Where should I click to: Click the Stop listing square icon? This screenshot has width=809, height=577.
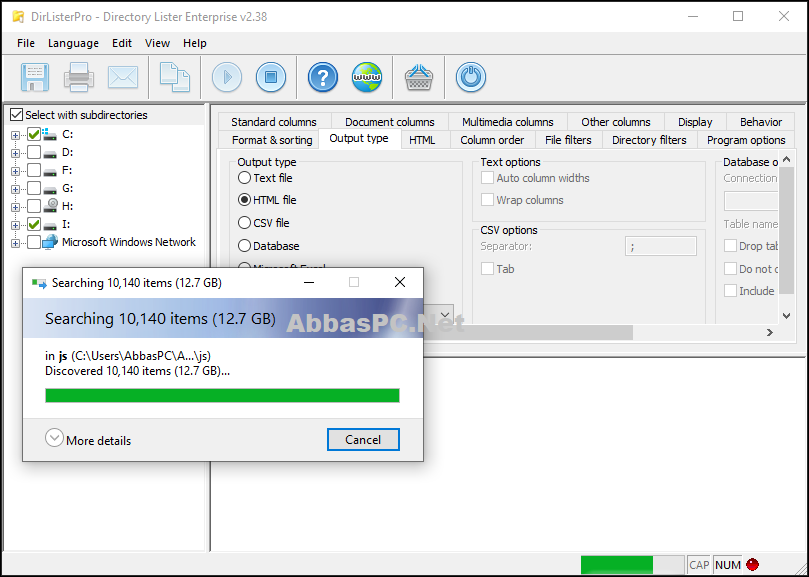271,77
